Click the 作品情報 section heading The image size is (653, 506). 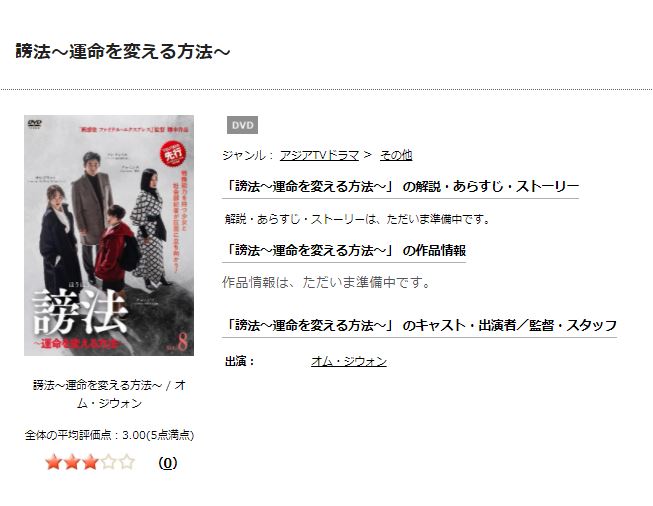pos(344,250)
